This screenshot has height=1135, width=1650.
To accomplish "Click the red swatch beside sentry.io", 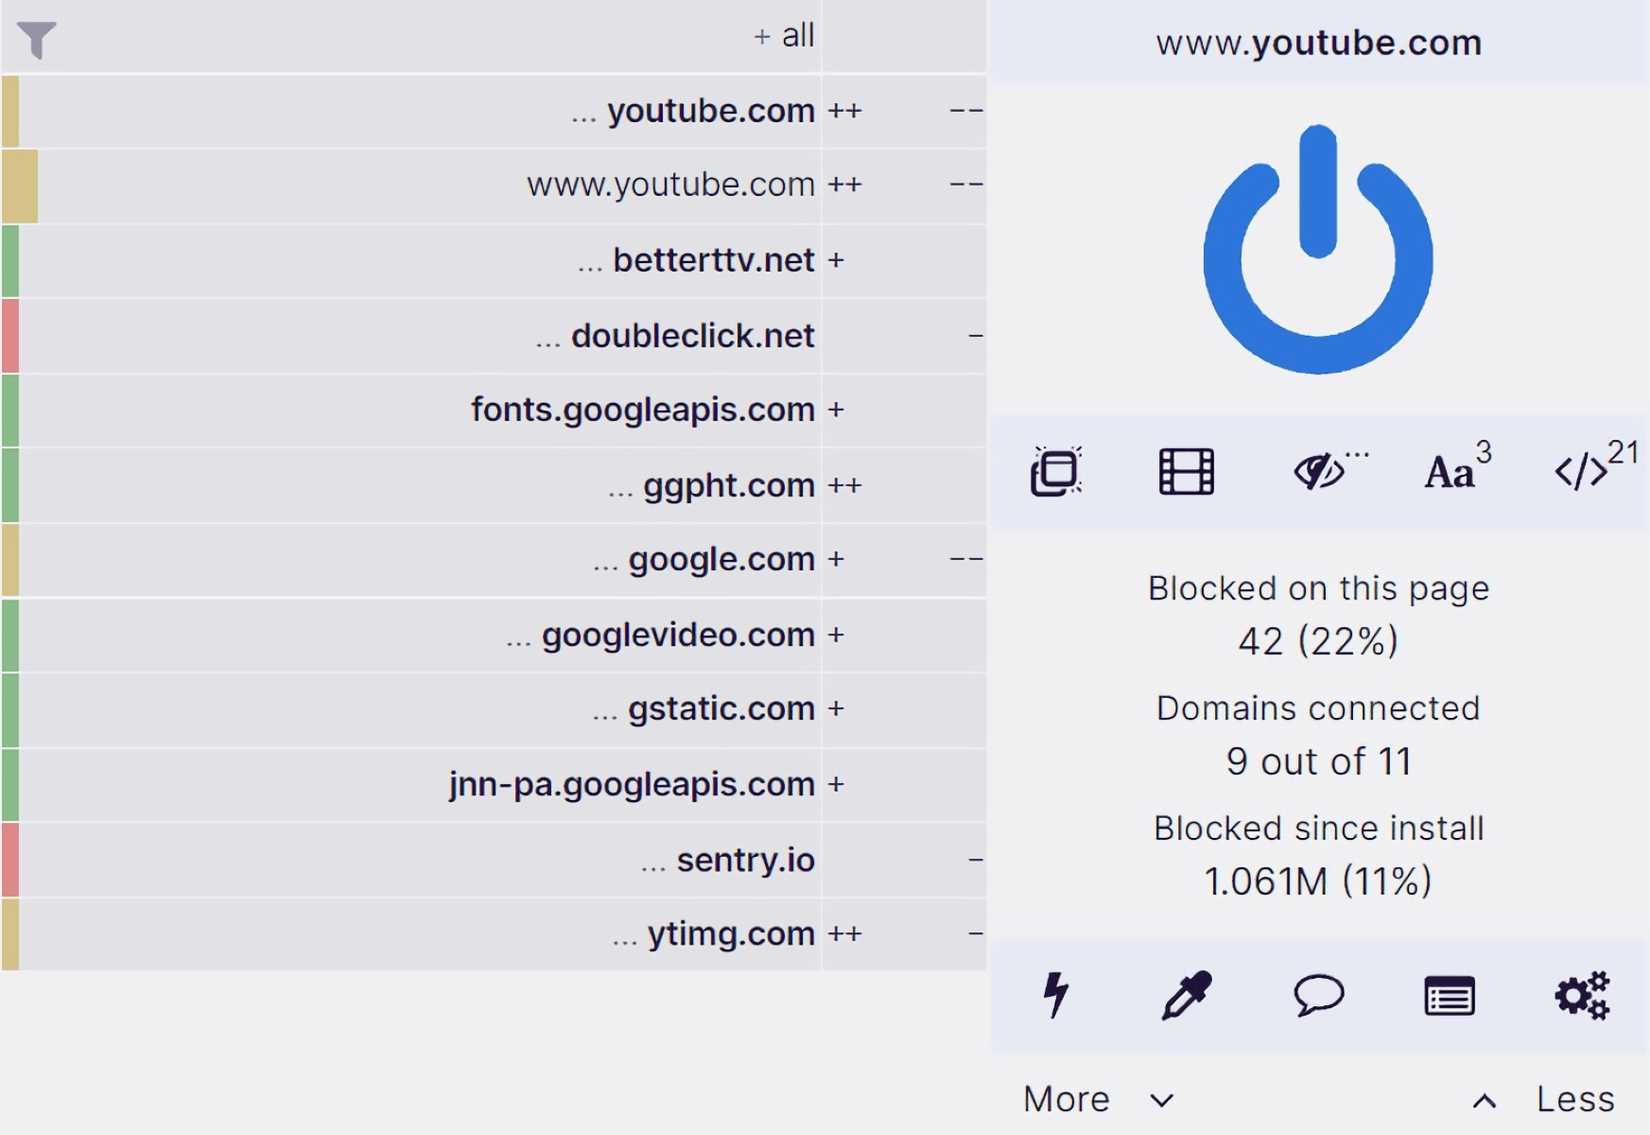I will coord(12,860).
